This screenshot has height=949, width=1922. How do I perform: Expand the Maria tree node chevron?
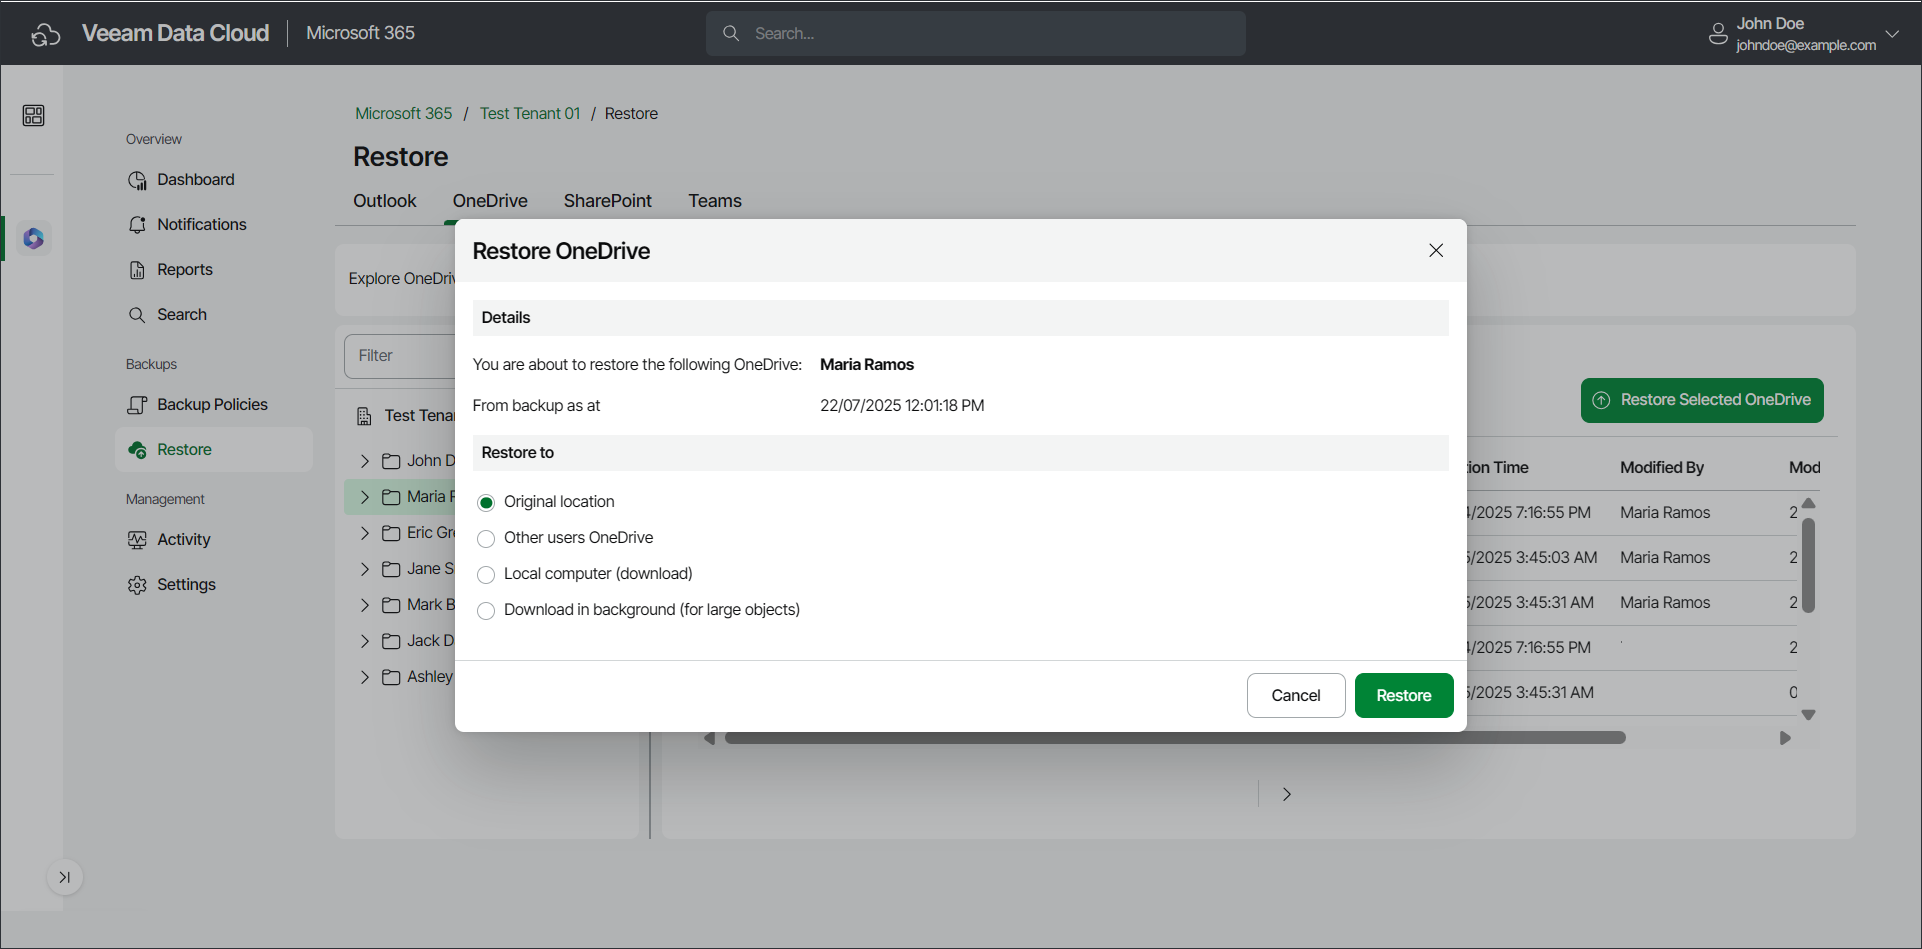tap(365, 497)
